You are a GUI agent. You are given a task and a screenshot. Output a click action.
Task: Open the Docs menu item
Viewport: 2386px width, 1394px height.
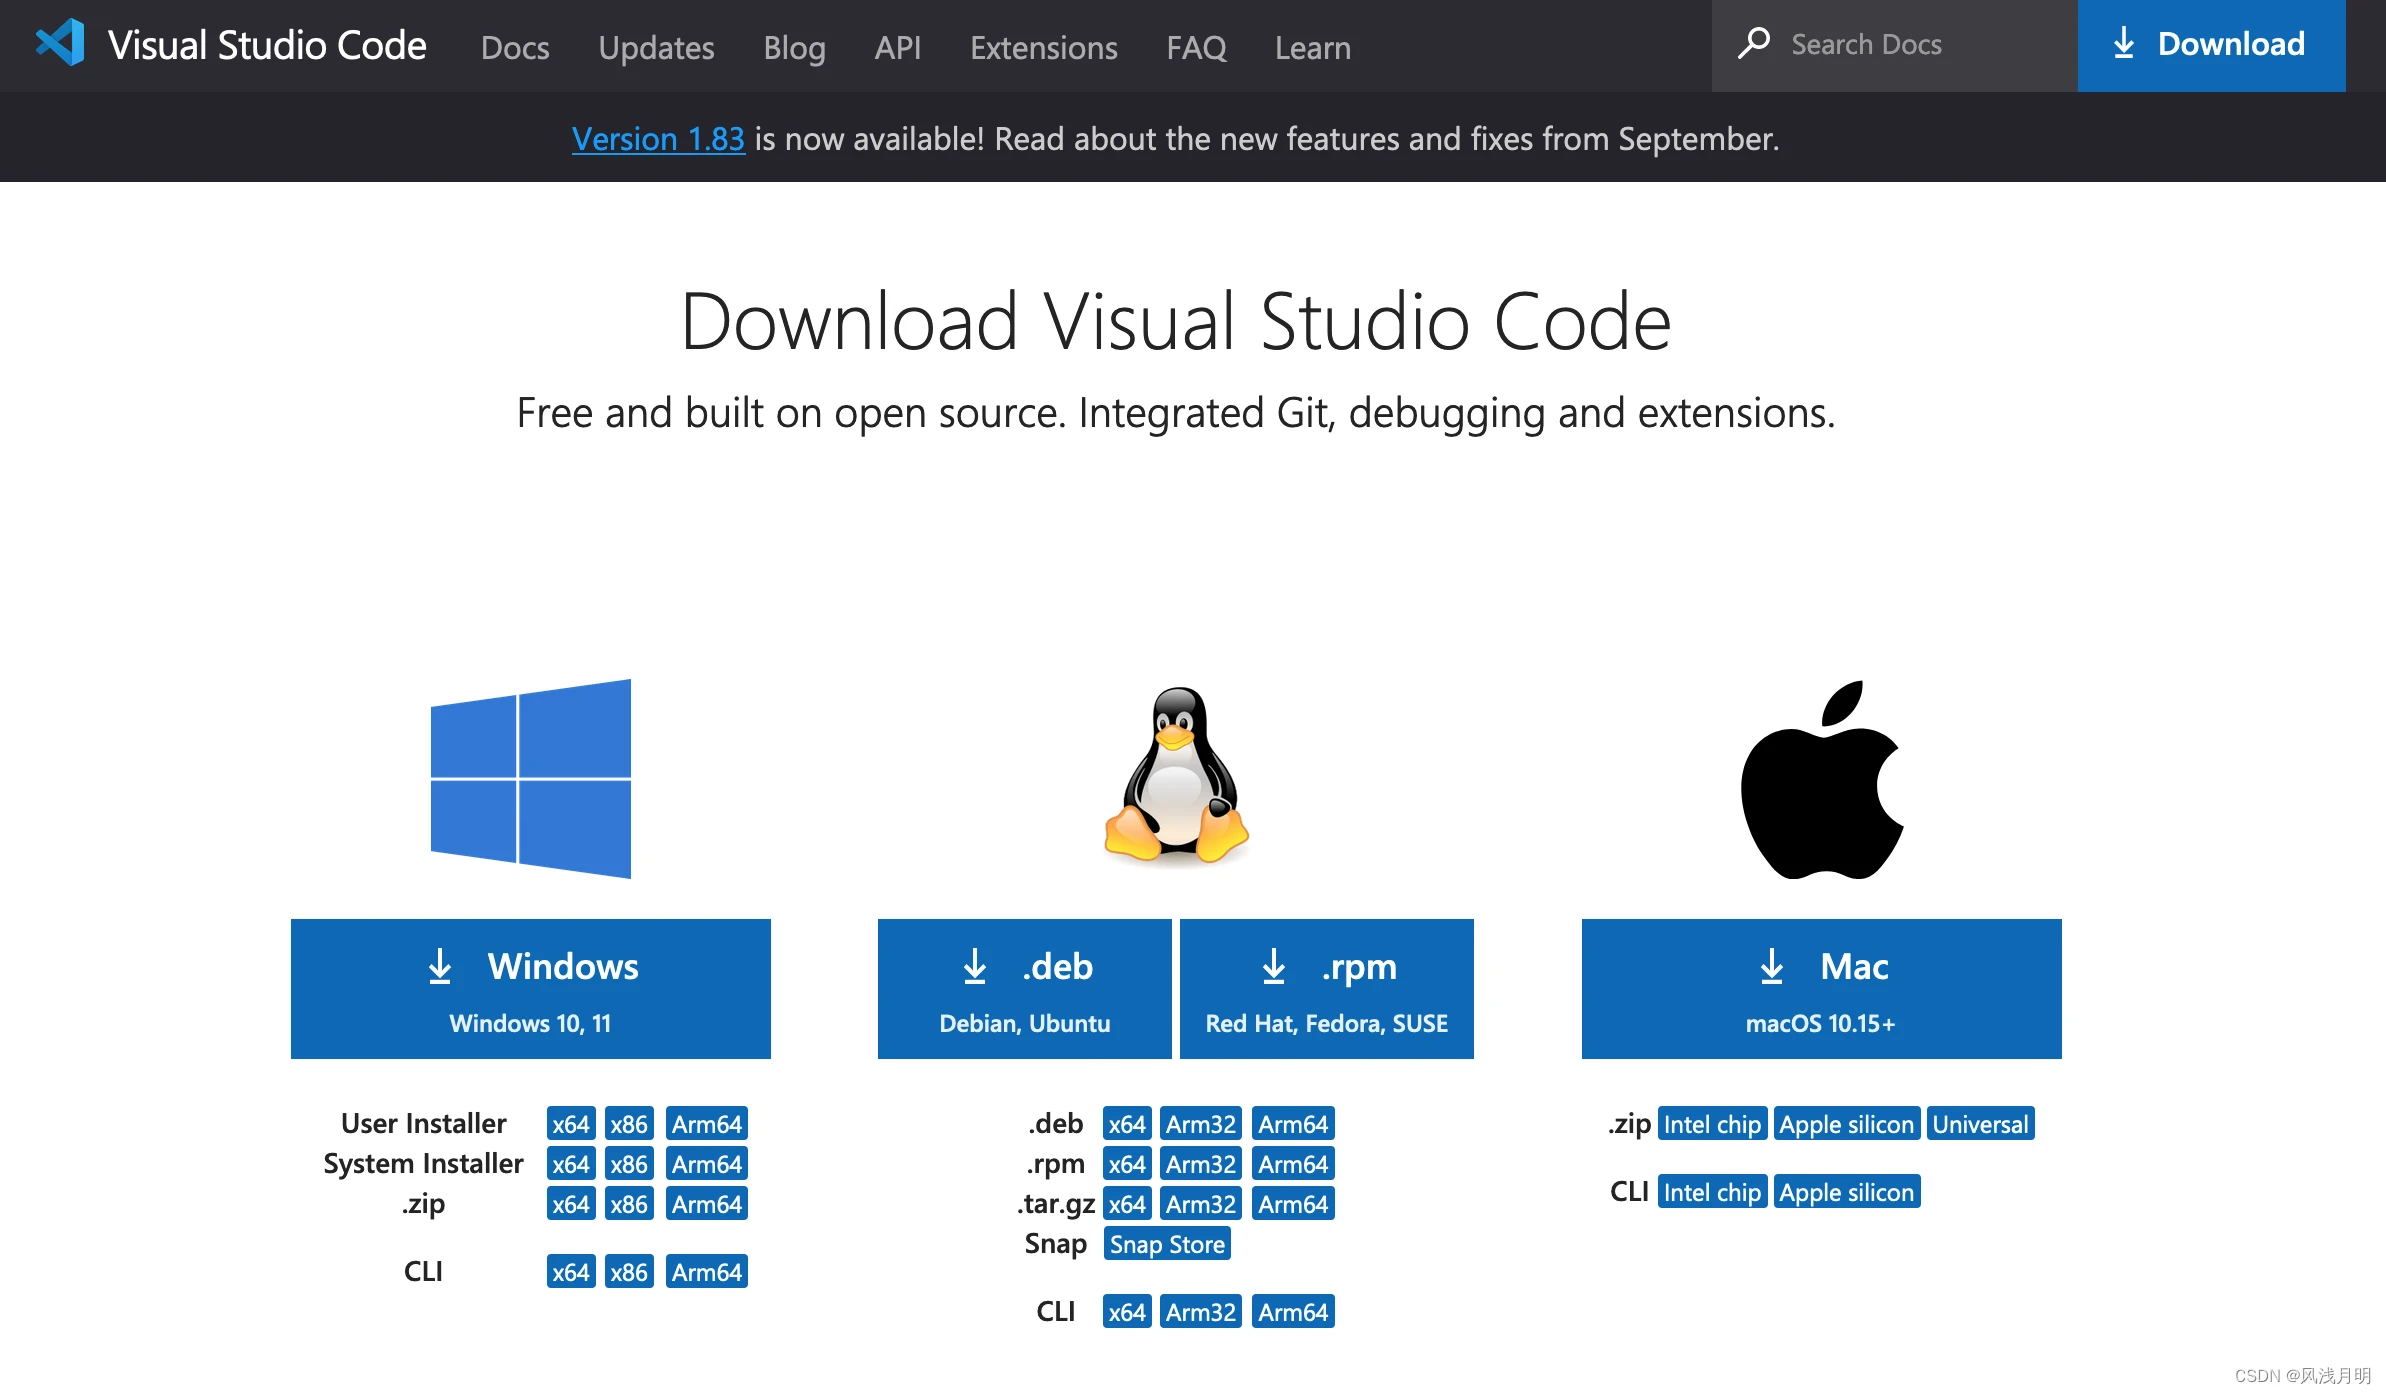pos(515,47)
